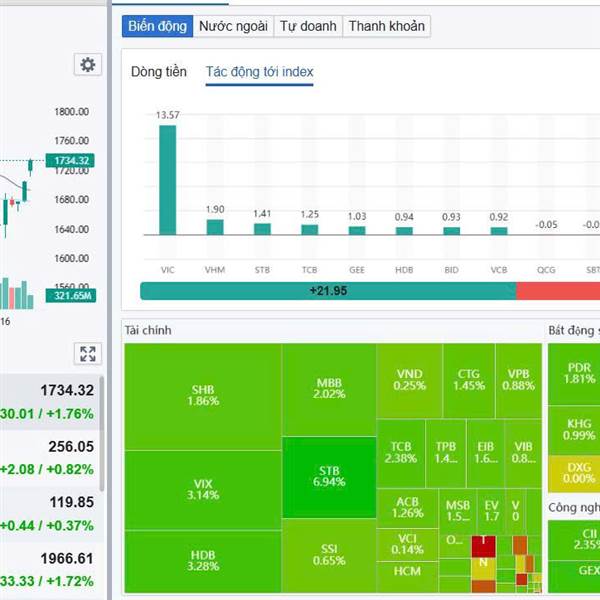Click the QCG label on chart axis
Viewport: 600px width, 600px height.
click(x=546, y=270)
